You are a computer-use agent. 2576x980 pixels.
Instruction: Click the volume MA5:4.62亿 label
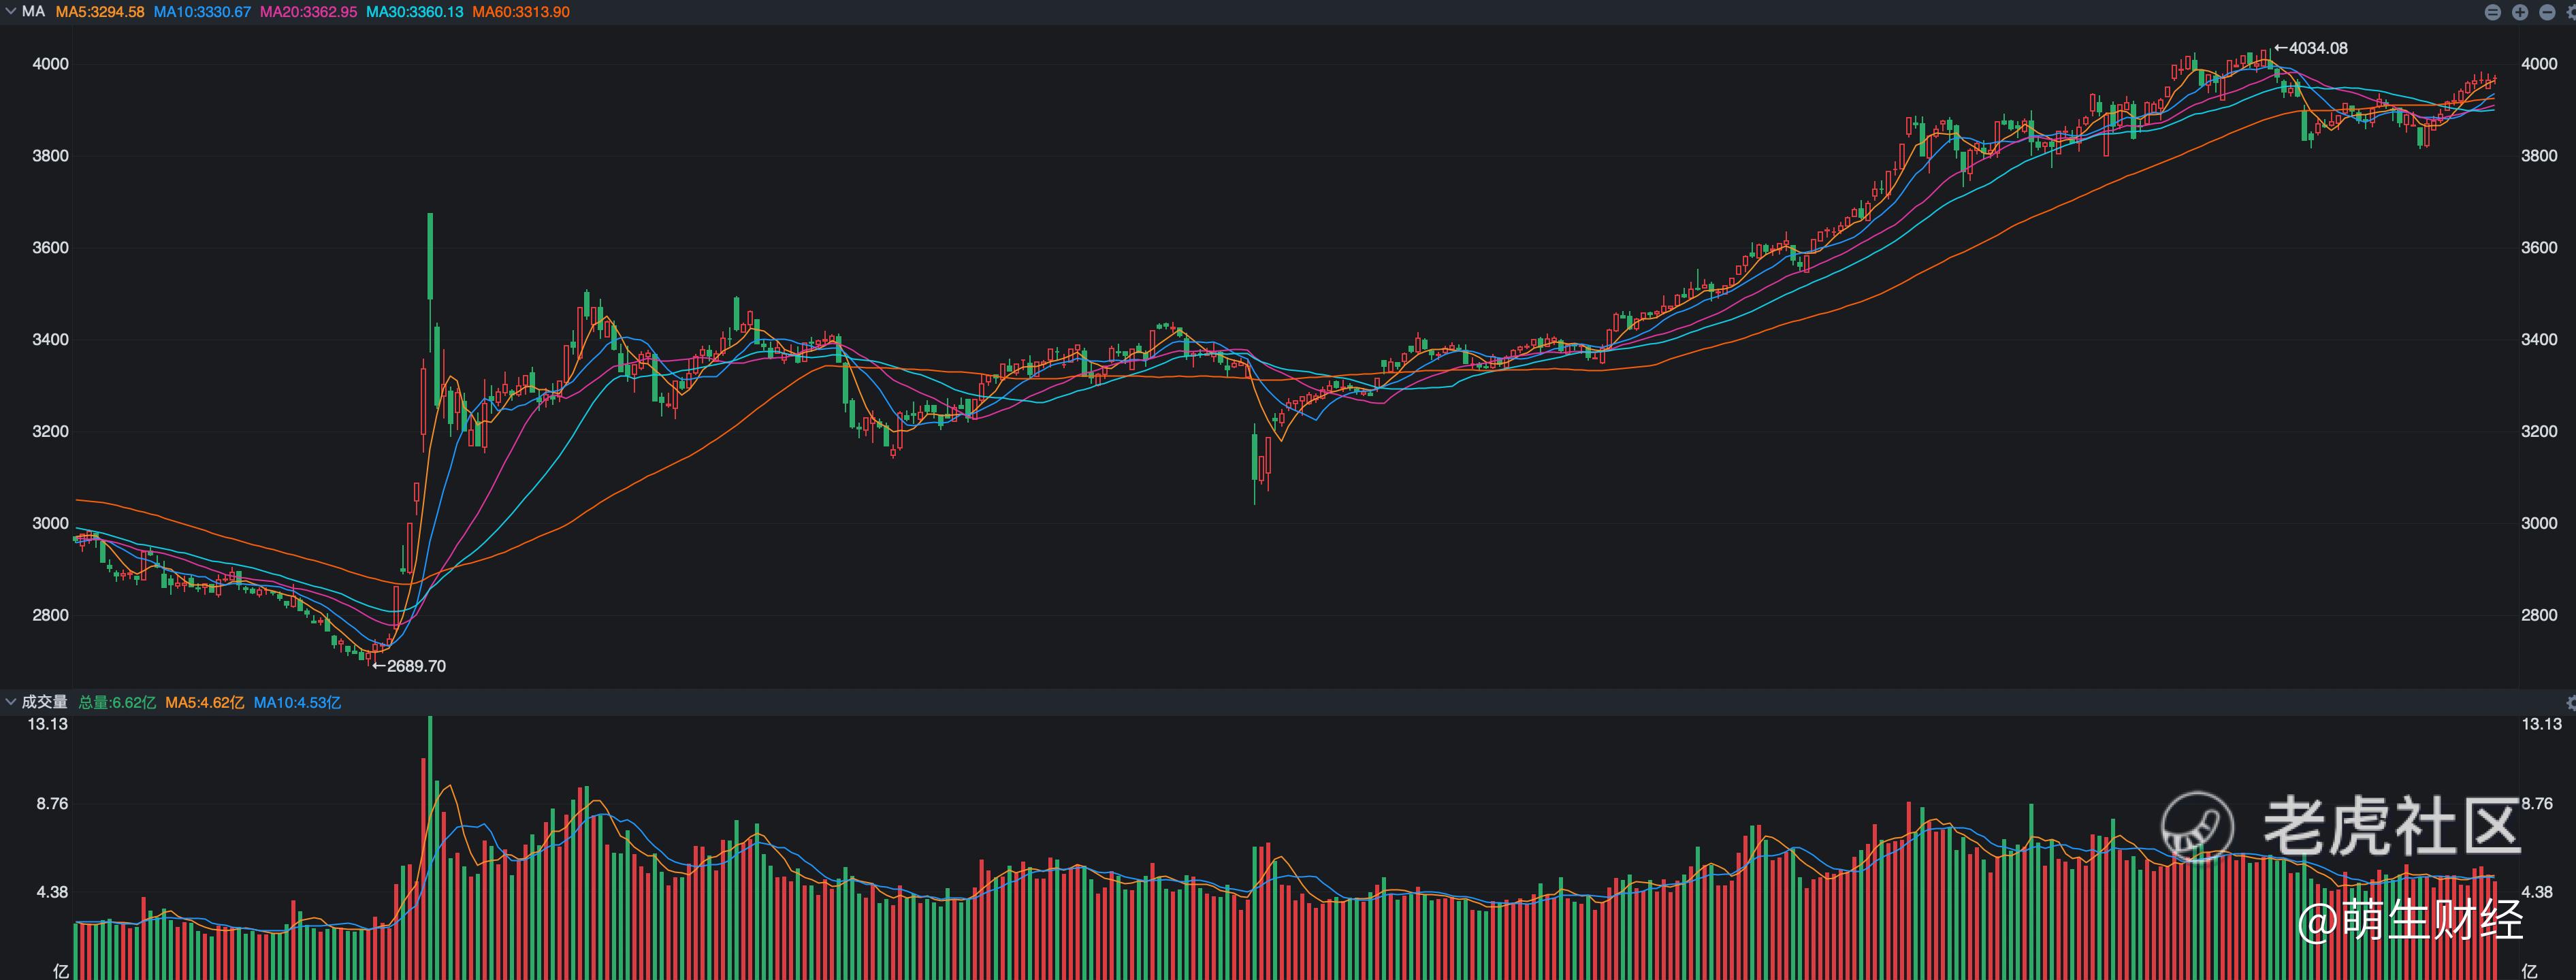tap(204, 703)
